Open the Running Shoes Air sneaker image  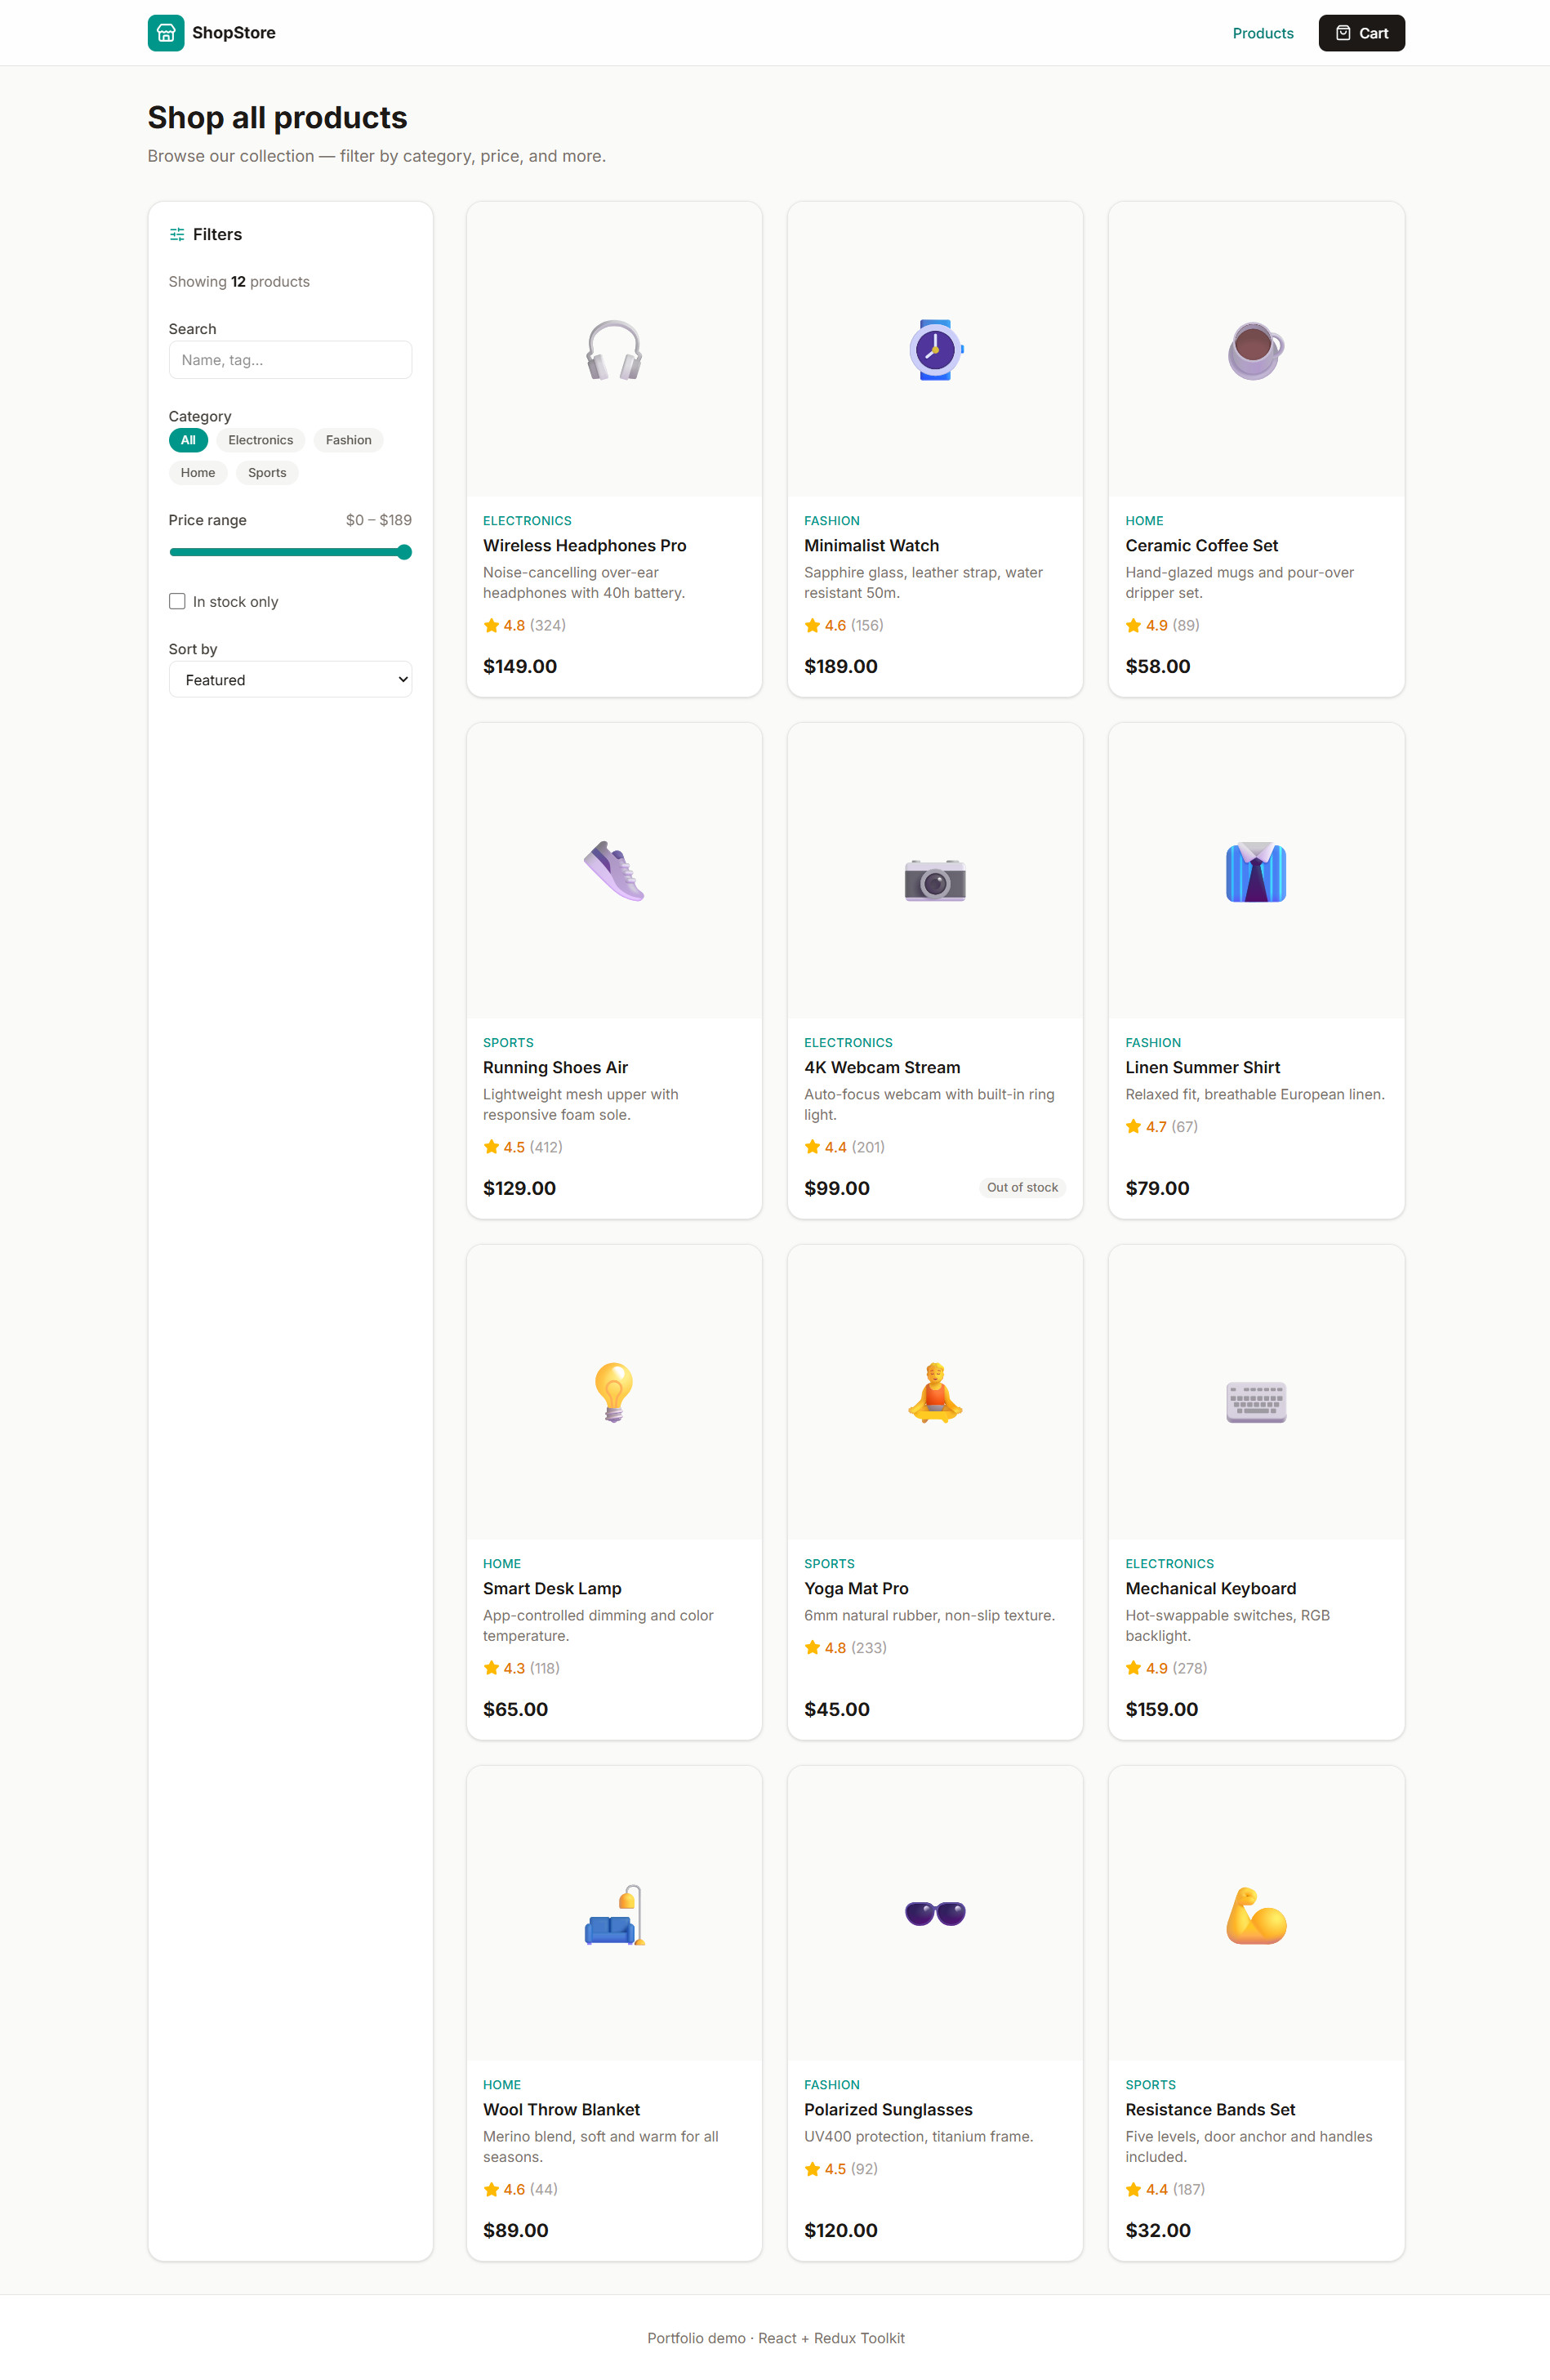(614, 871)
